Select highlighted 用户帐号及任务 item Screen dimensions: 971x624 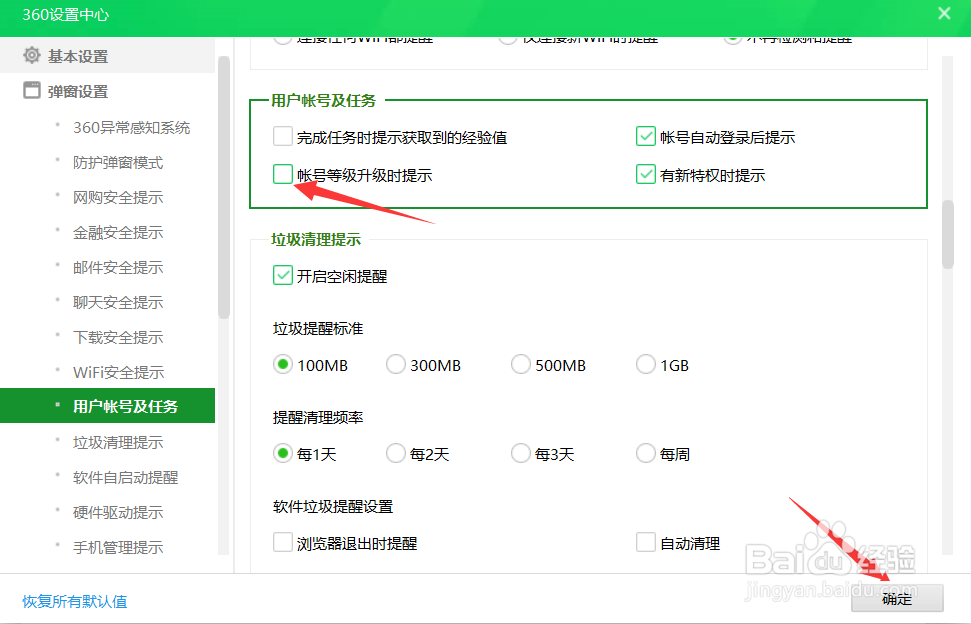[107, 406]
